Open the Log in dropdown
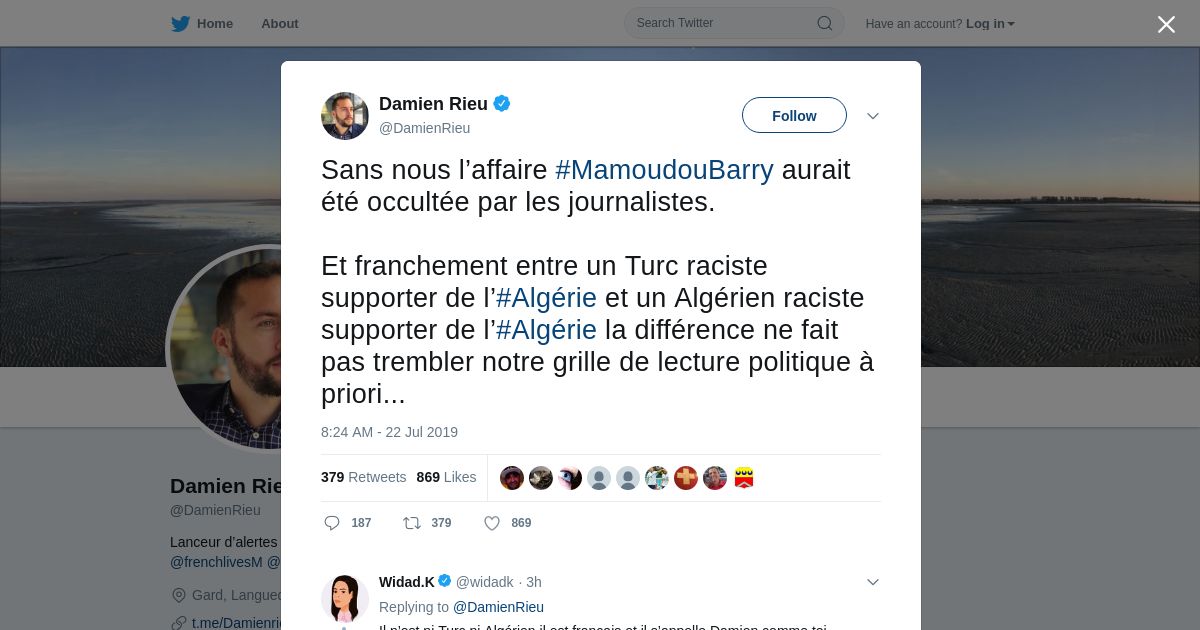The width and height of the screenshot is (1200, 630). [x=990, y=24]
